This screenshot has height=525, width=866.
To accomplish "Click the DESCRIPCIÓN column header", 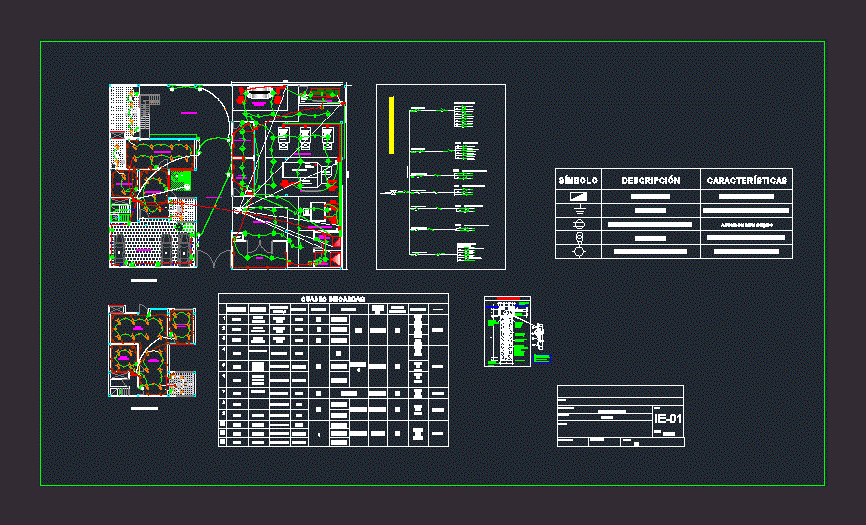I will pos(650,180).
